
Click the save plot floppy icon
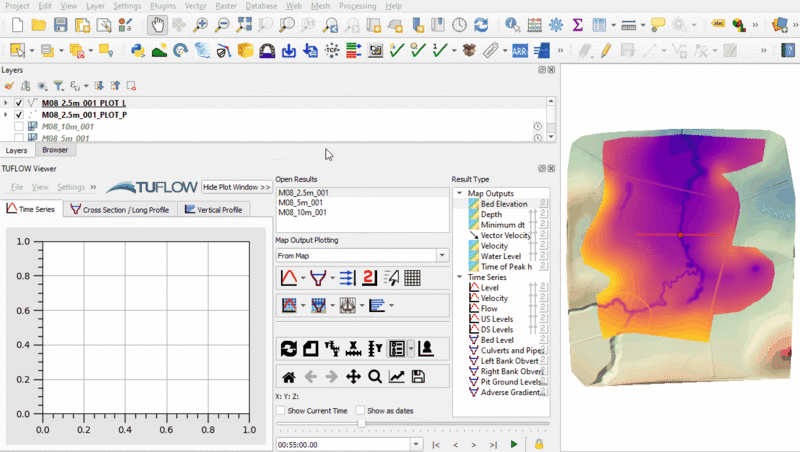pos(417,377)
